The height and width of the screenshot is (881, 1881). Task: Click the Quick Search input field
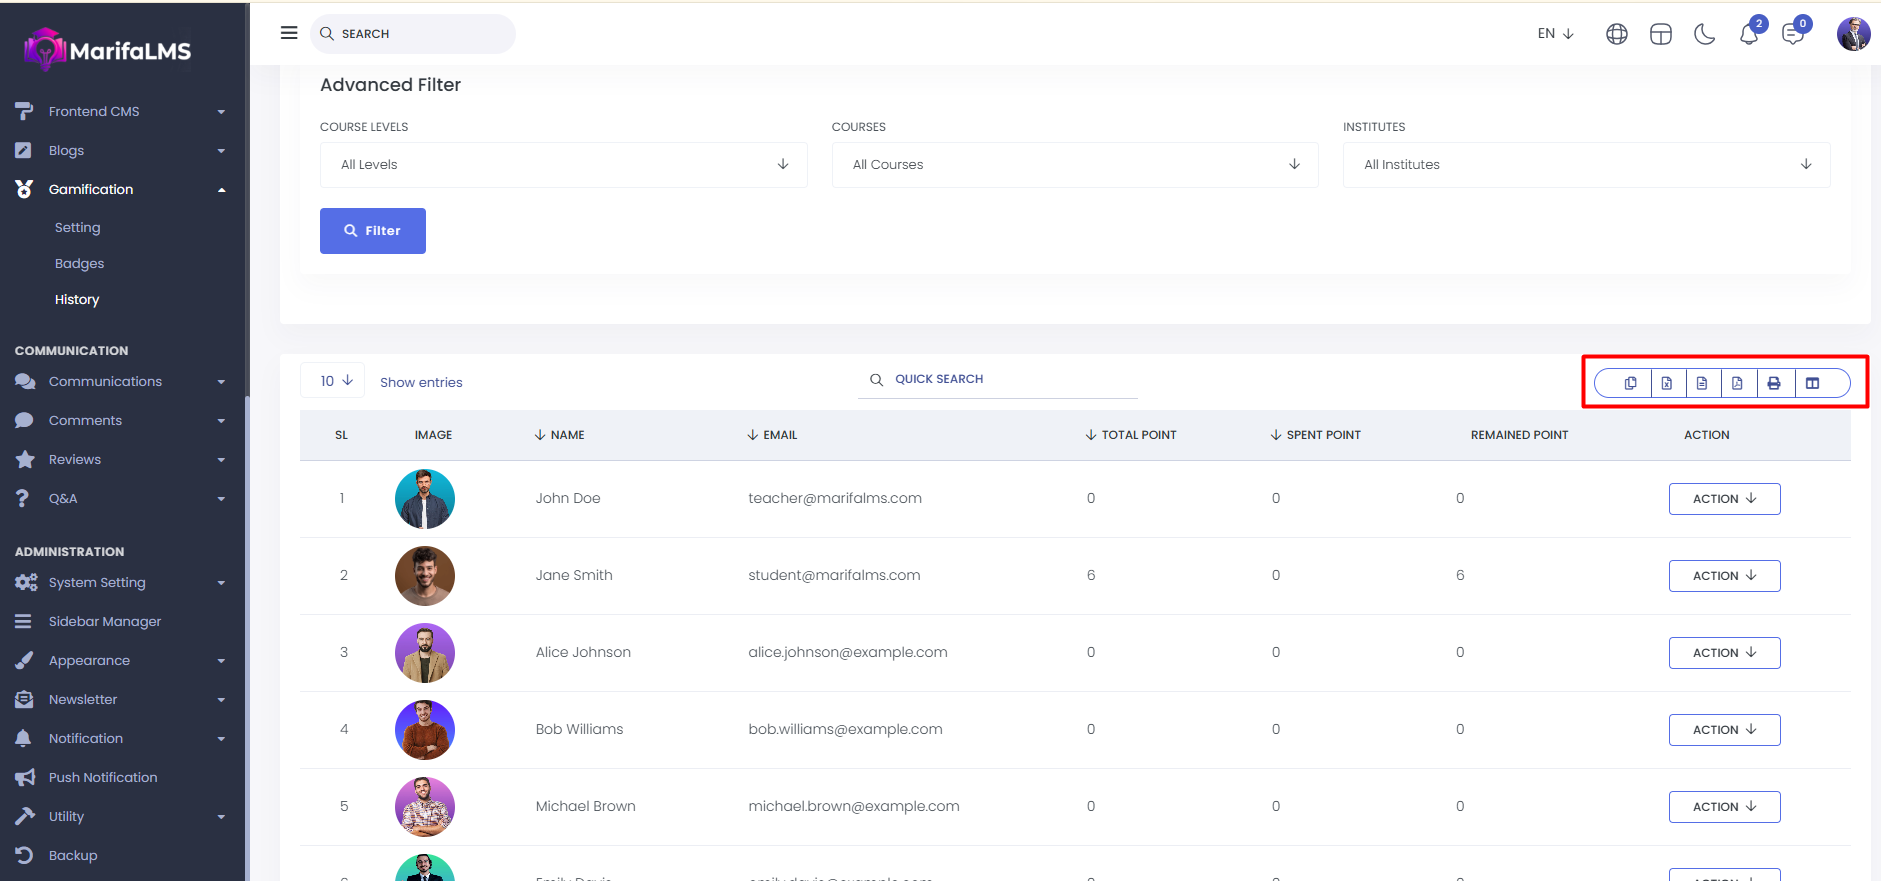tap(1010, 380)
